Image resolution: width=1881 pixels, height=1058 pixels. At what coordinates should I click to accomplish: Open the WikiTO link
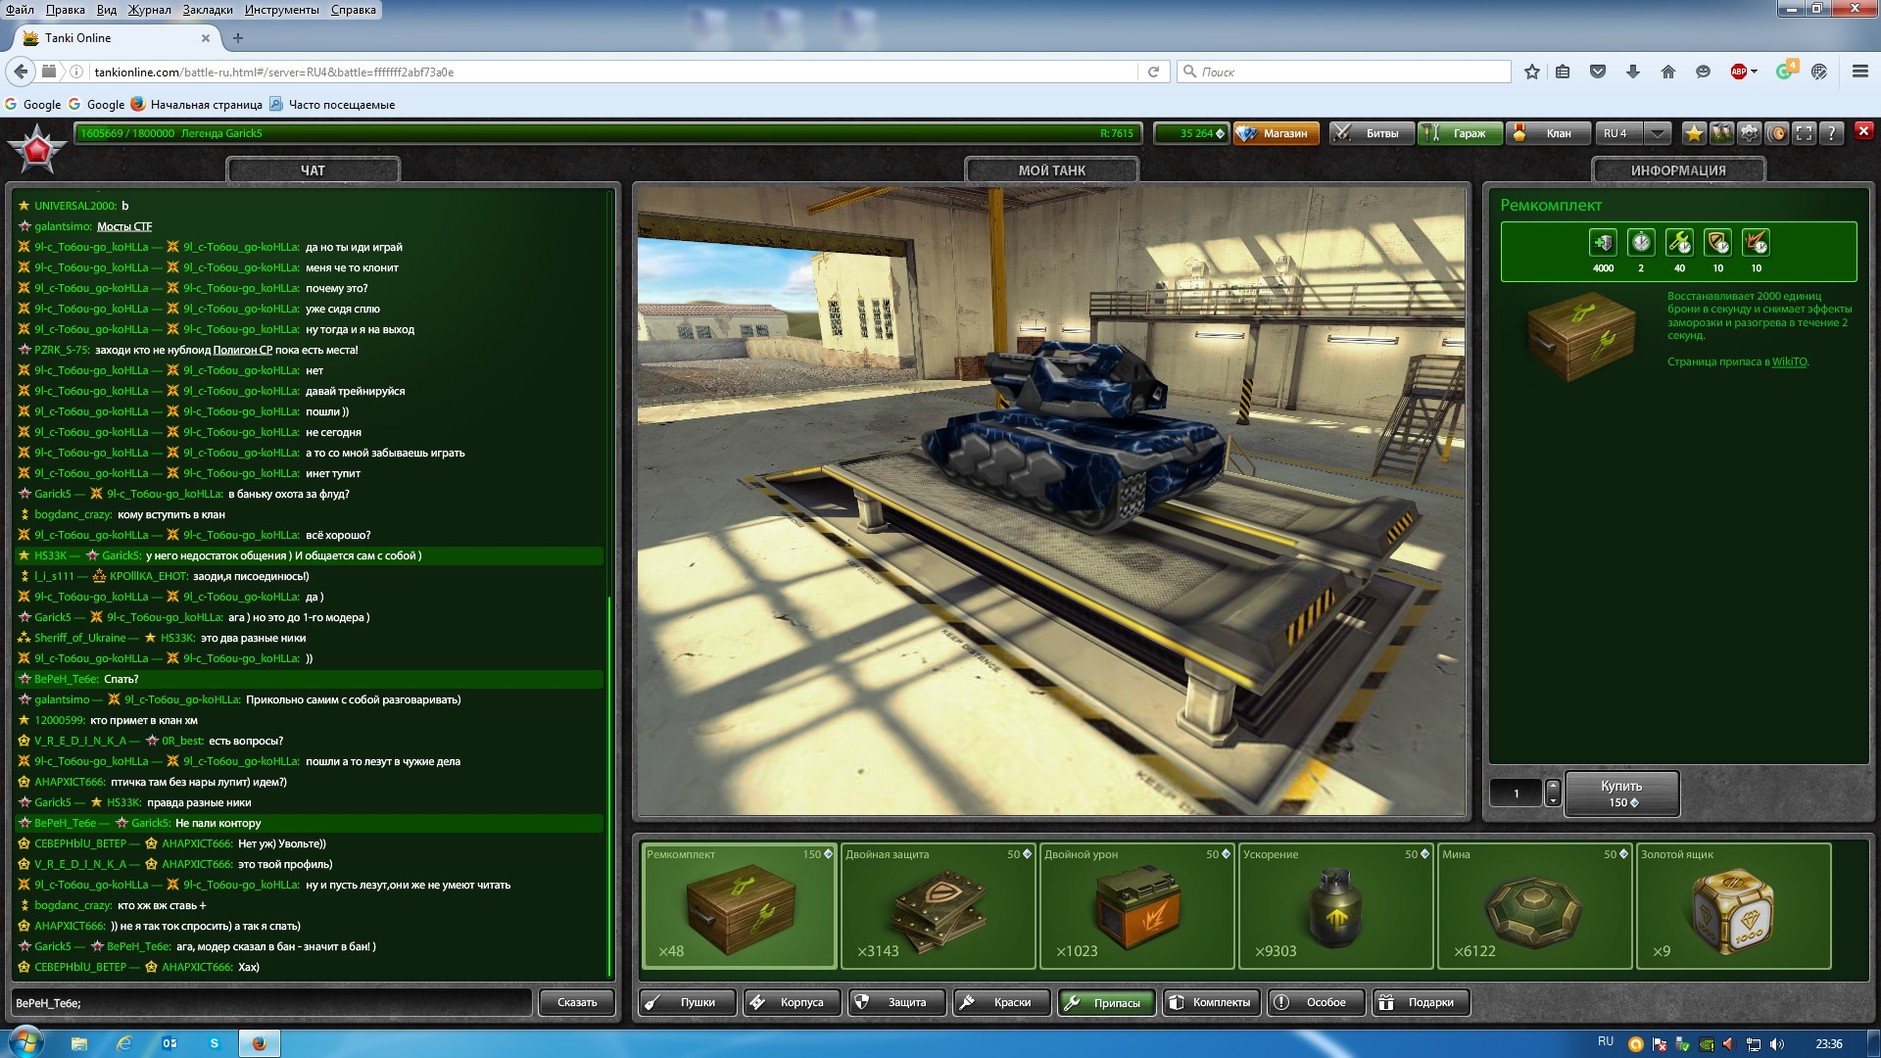(x=1789, y=362)
